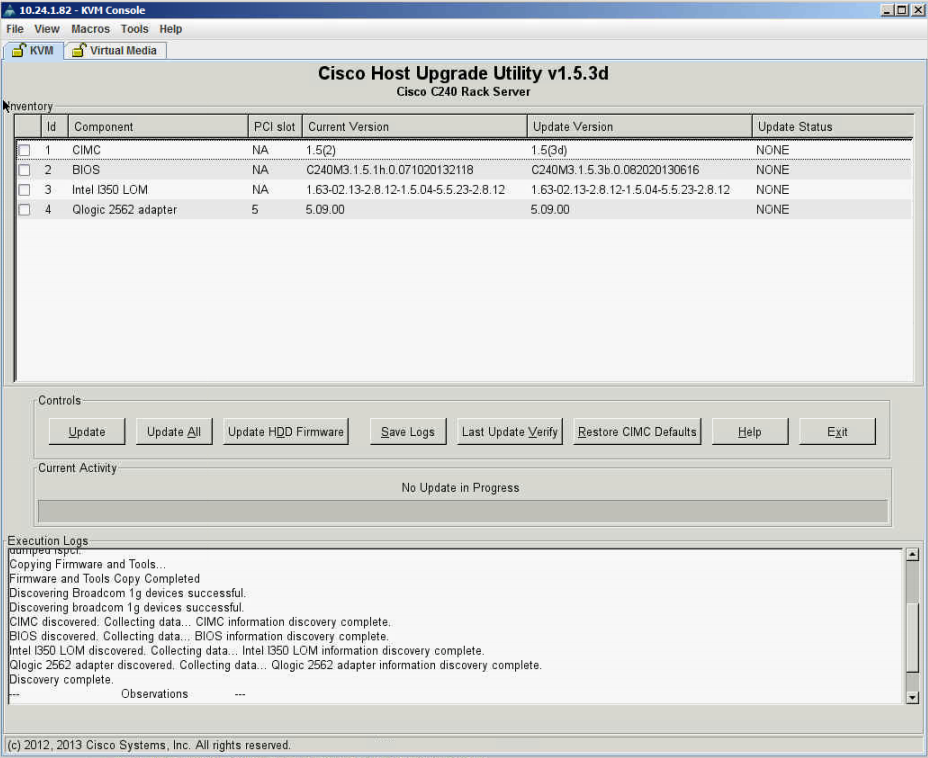Minimize the KVM Console window
Image resolution: width=928 pixels, height=758 pixels.
pos(887,10)
